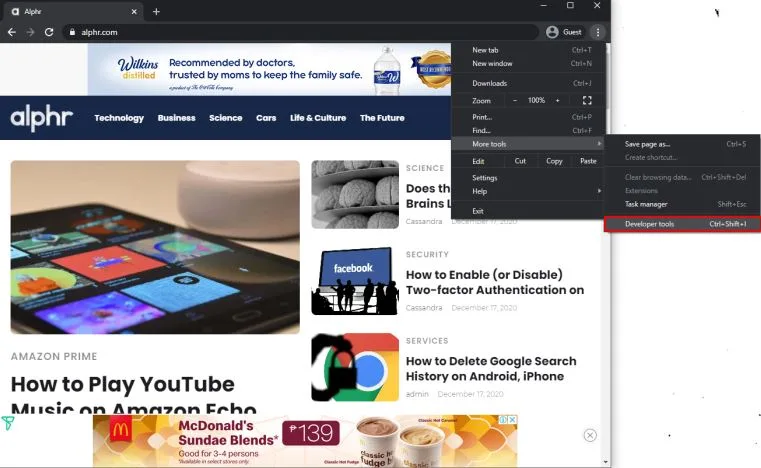The height and width of the screenshot is (468, 761).
Task: Open the Science nav link
Action: [x=226, y=118]
